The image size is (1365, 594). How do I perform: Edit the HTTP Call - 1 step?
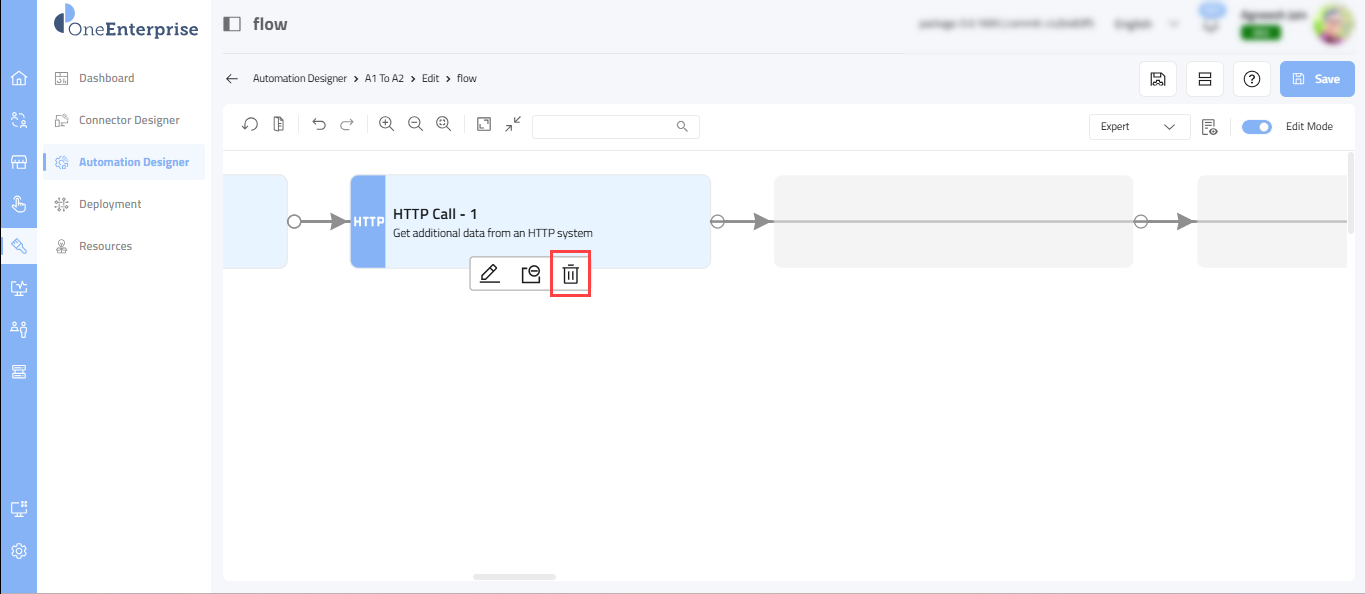pyautogui.click(x=489, y=274)
